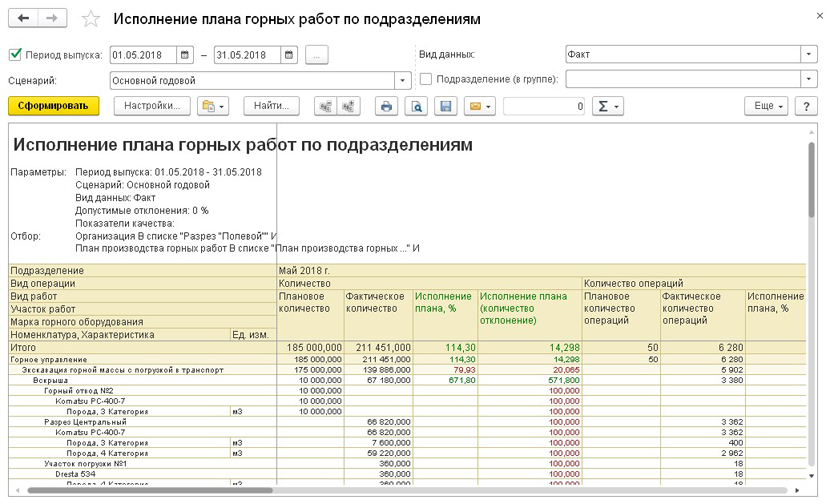This screenshot has height=504, width=830.
Task: Add report to favorites with star icon
Action: [x=90, y=20]
